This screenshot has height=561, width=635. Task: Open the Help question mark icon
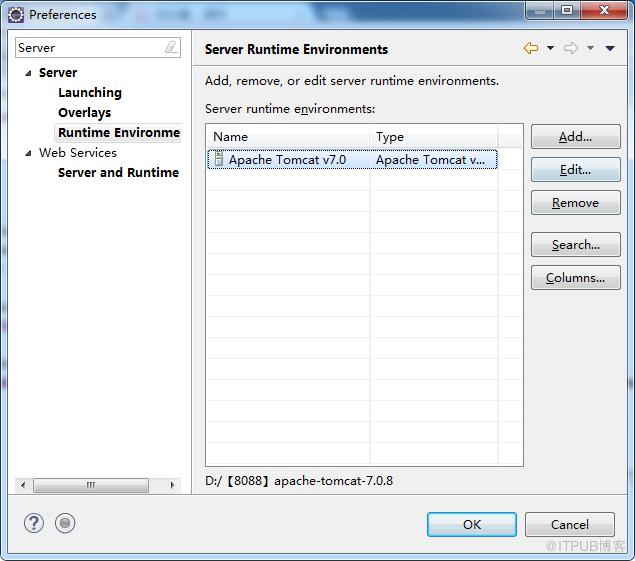pos(34,523)
